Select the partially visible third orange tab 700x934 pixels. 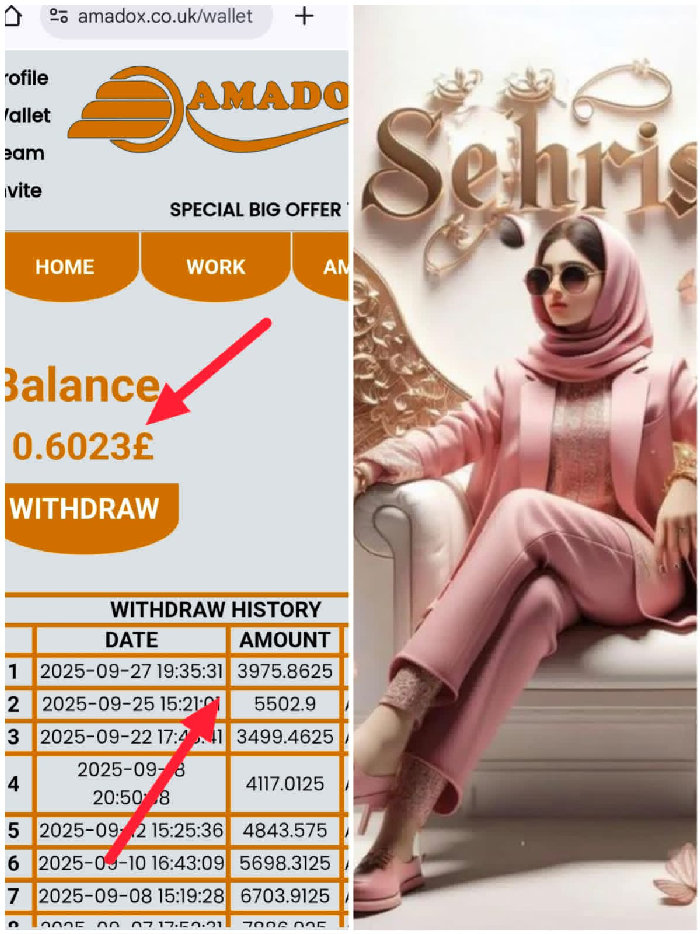(x=321, y=266)
